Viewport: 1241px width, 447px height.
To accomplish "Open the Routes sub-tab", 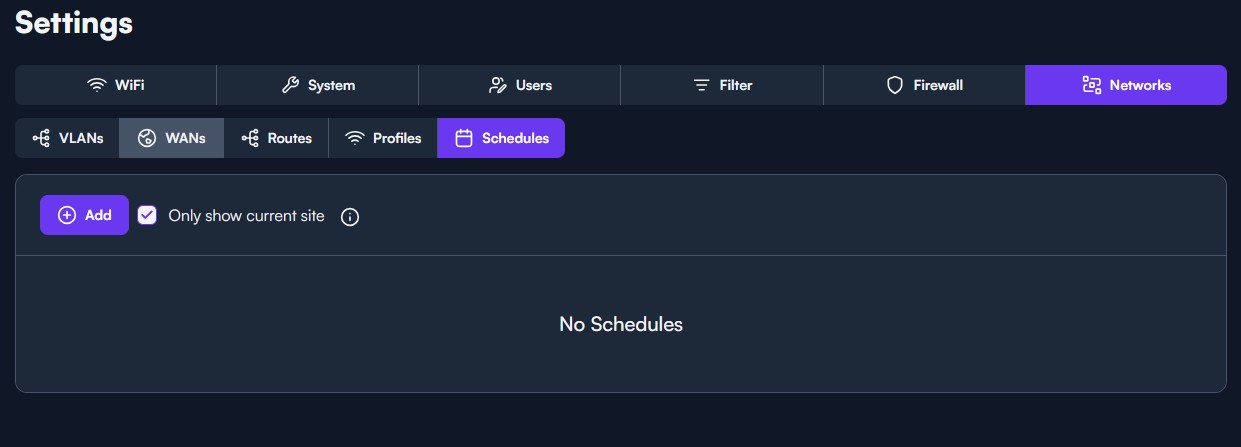I will click(x=276, y=138).
